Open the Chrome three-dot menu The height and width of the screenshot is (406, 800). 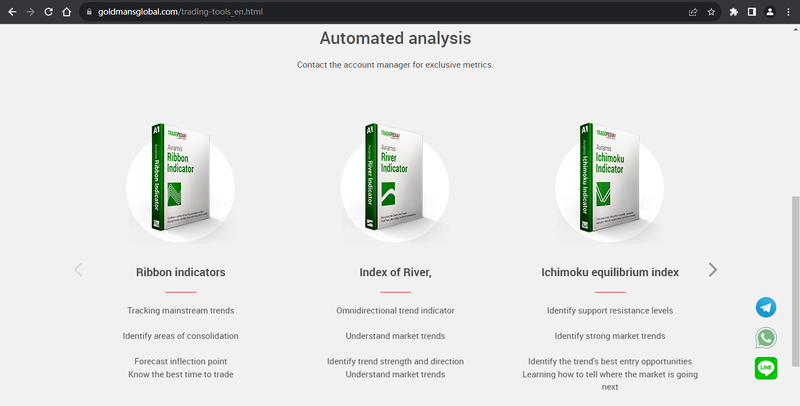(788, 12)
